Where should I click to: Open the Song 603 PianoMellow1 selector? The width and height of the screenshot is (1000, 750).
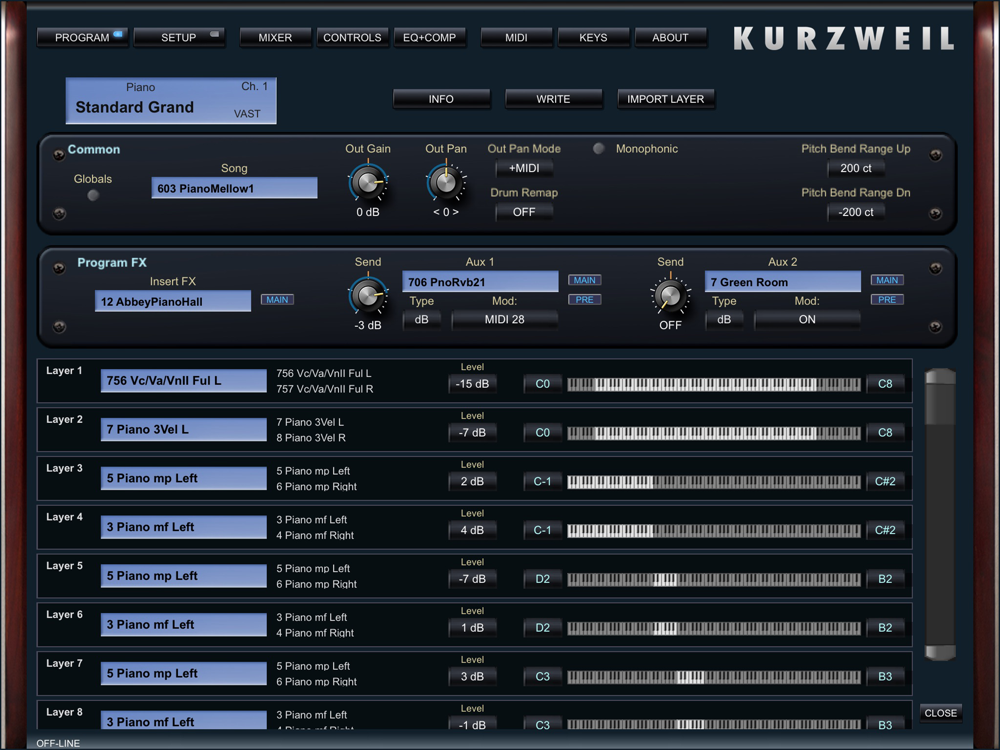click(x=234, y=188)
